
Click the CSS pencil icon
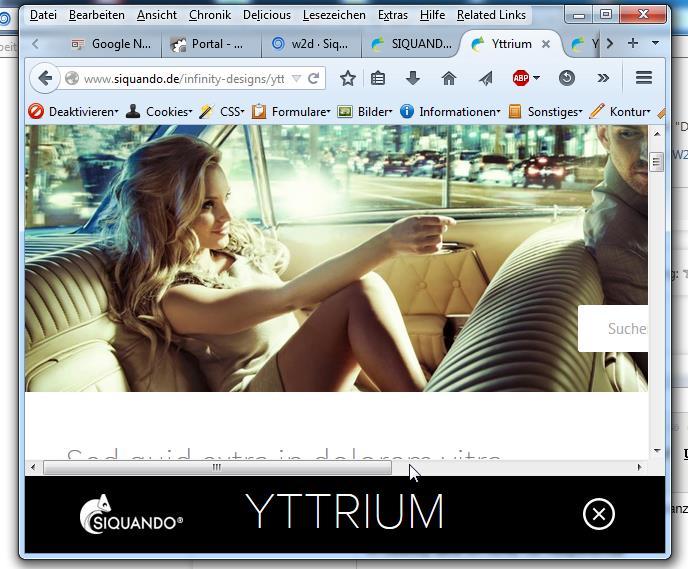tap(206, 111)
